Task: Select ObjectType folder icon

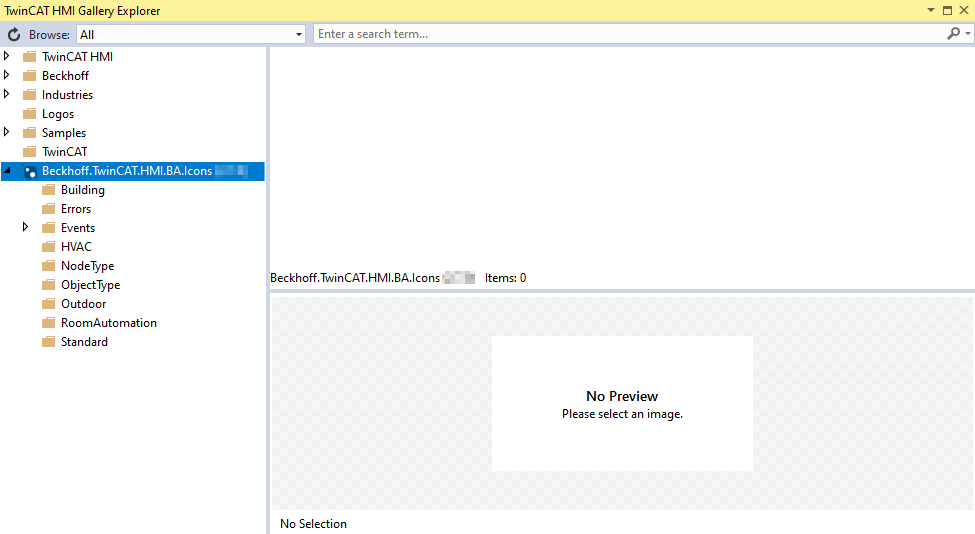Action: (x=49, y=285)
